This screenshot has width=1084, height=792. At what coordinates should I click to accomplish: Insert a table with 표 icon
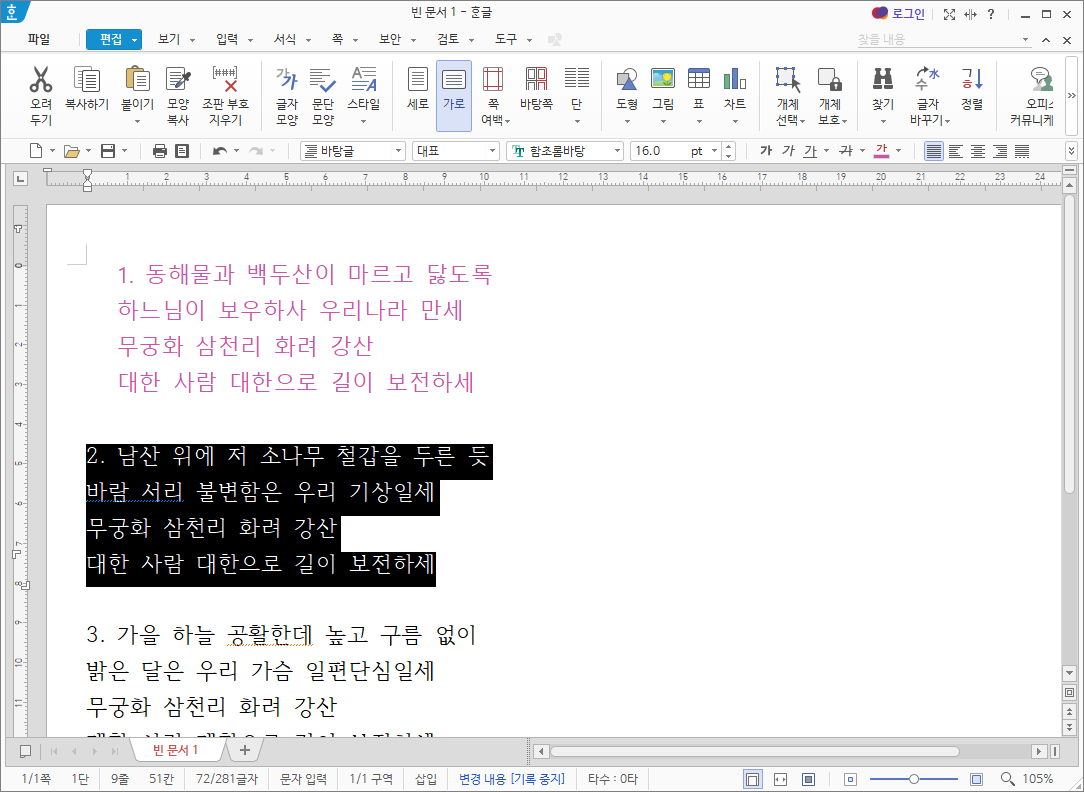[699, 78]
